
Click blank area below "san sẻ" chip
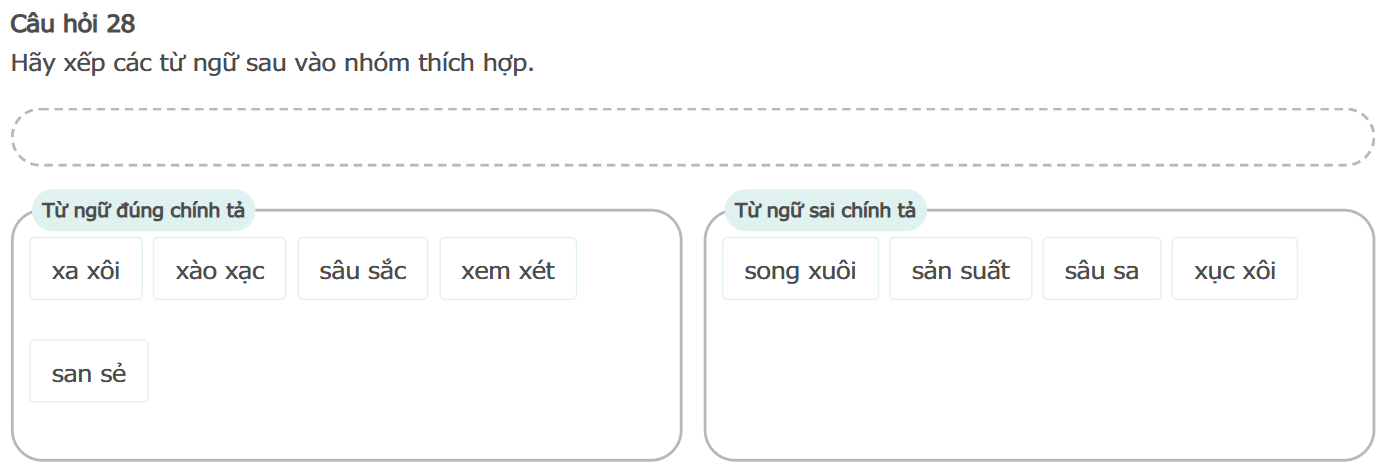coord(89,430)
